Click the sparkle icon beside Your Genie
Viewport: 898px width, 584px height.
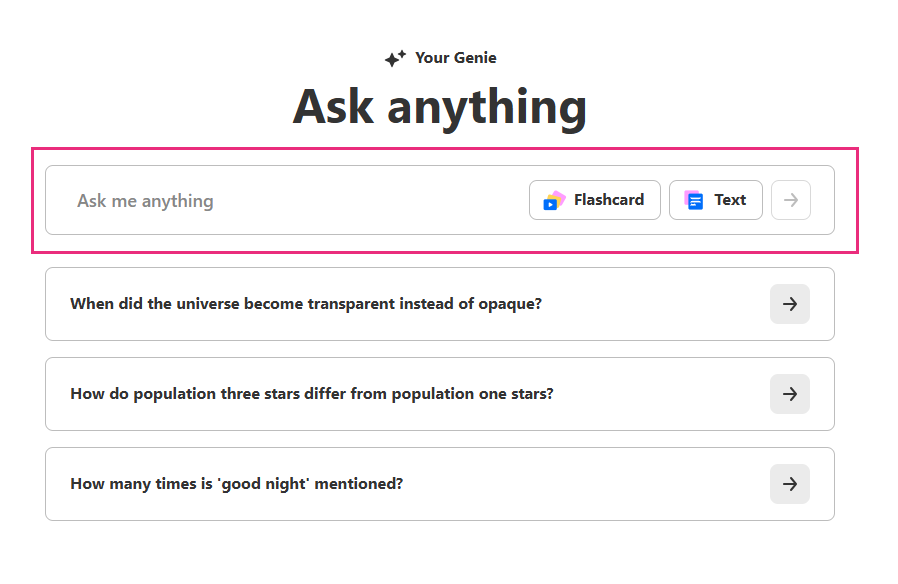(x=395, y=59)
